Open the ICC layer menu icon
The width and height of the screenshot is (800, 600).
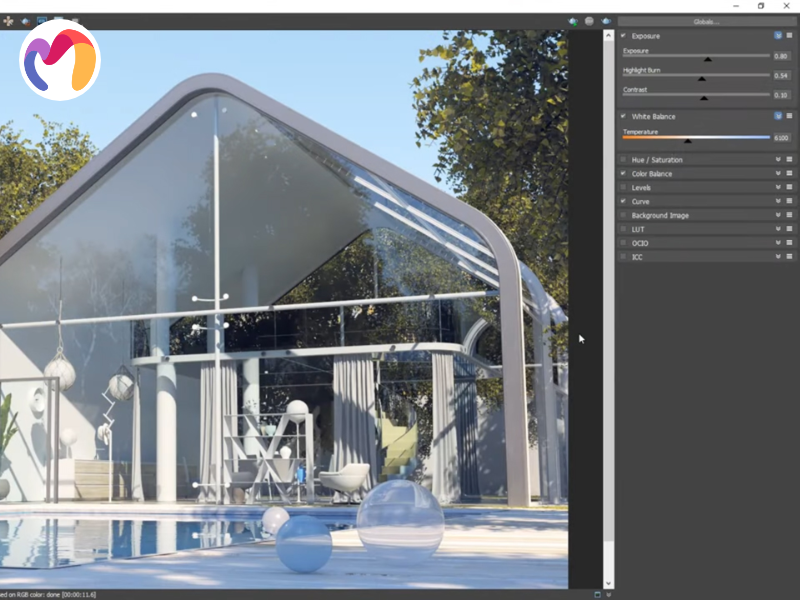tap(789, 257)
